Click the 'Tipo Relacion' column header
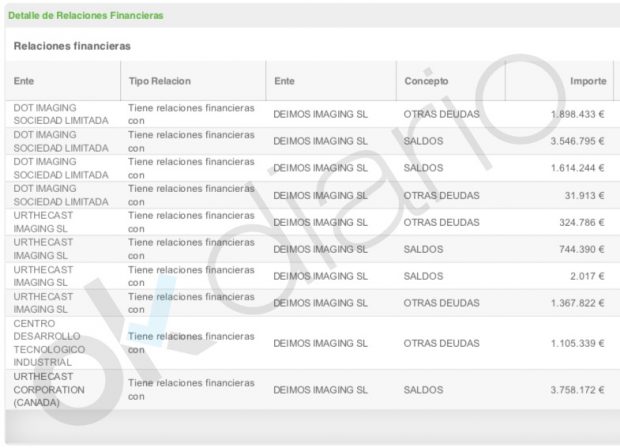The image size is (620, 448). pyautogui.click(x=160, y=81)
